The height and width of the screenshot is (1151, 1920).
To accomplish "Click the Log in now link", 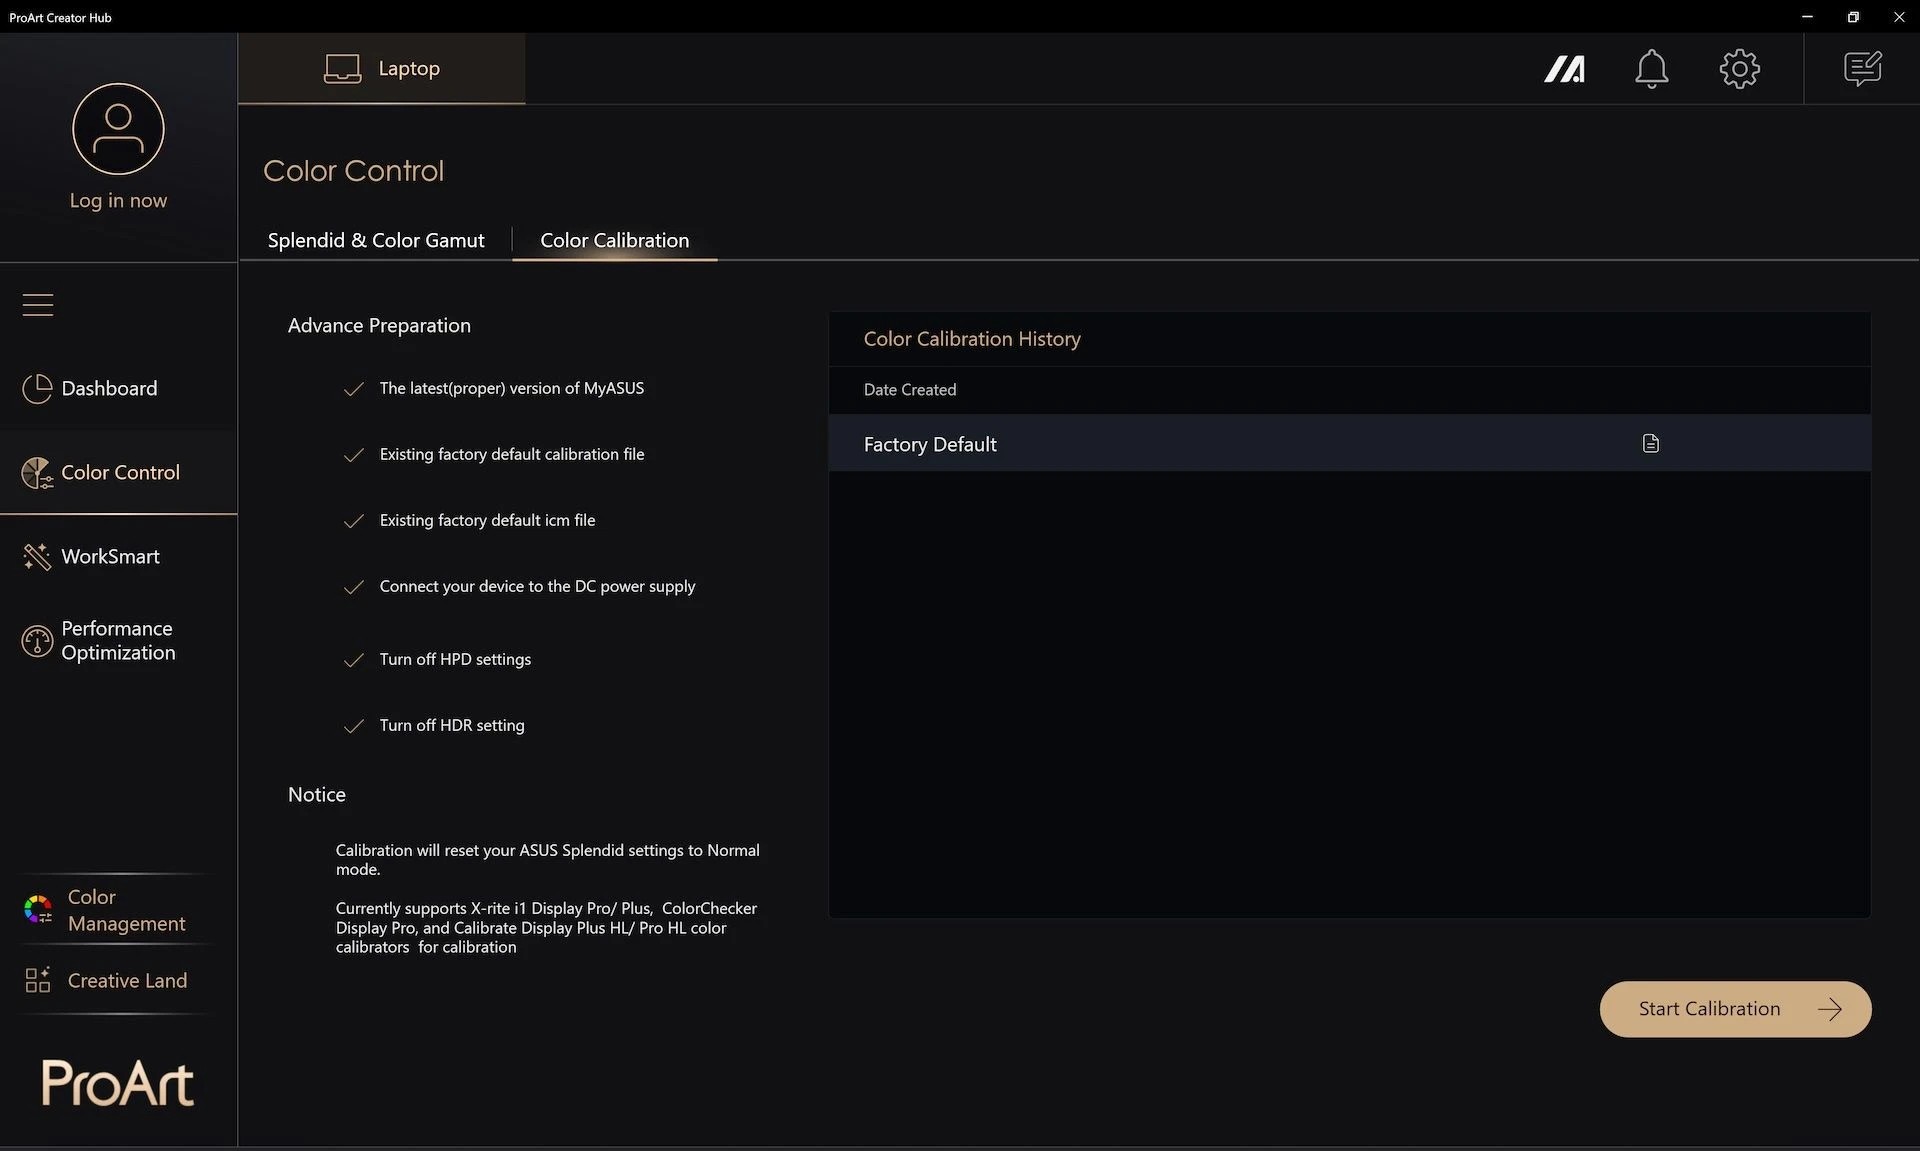I will click(x=118, y=200).
